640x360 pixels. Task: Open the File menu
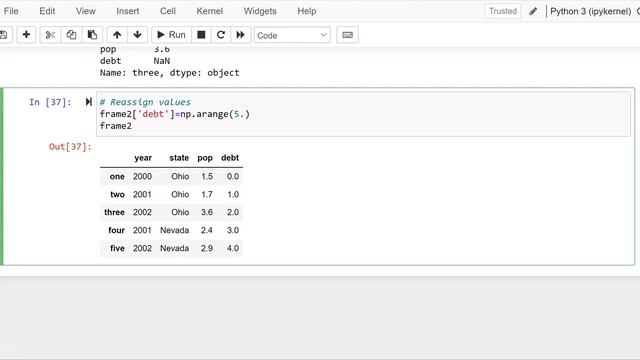pos(11,11)
